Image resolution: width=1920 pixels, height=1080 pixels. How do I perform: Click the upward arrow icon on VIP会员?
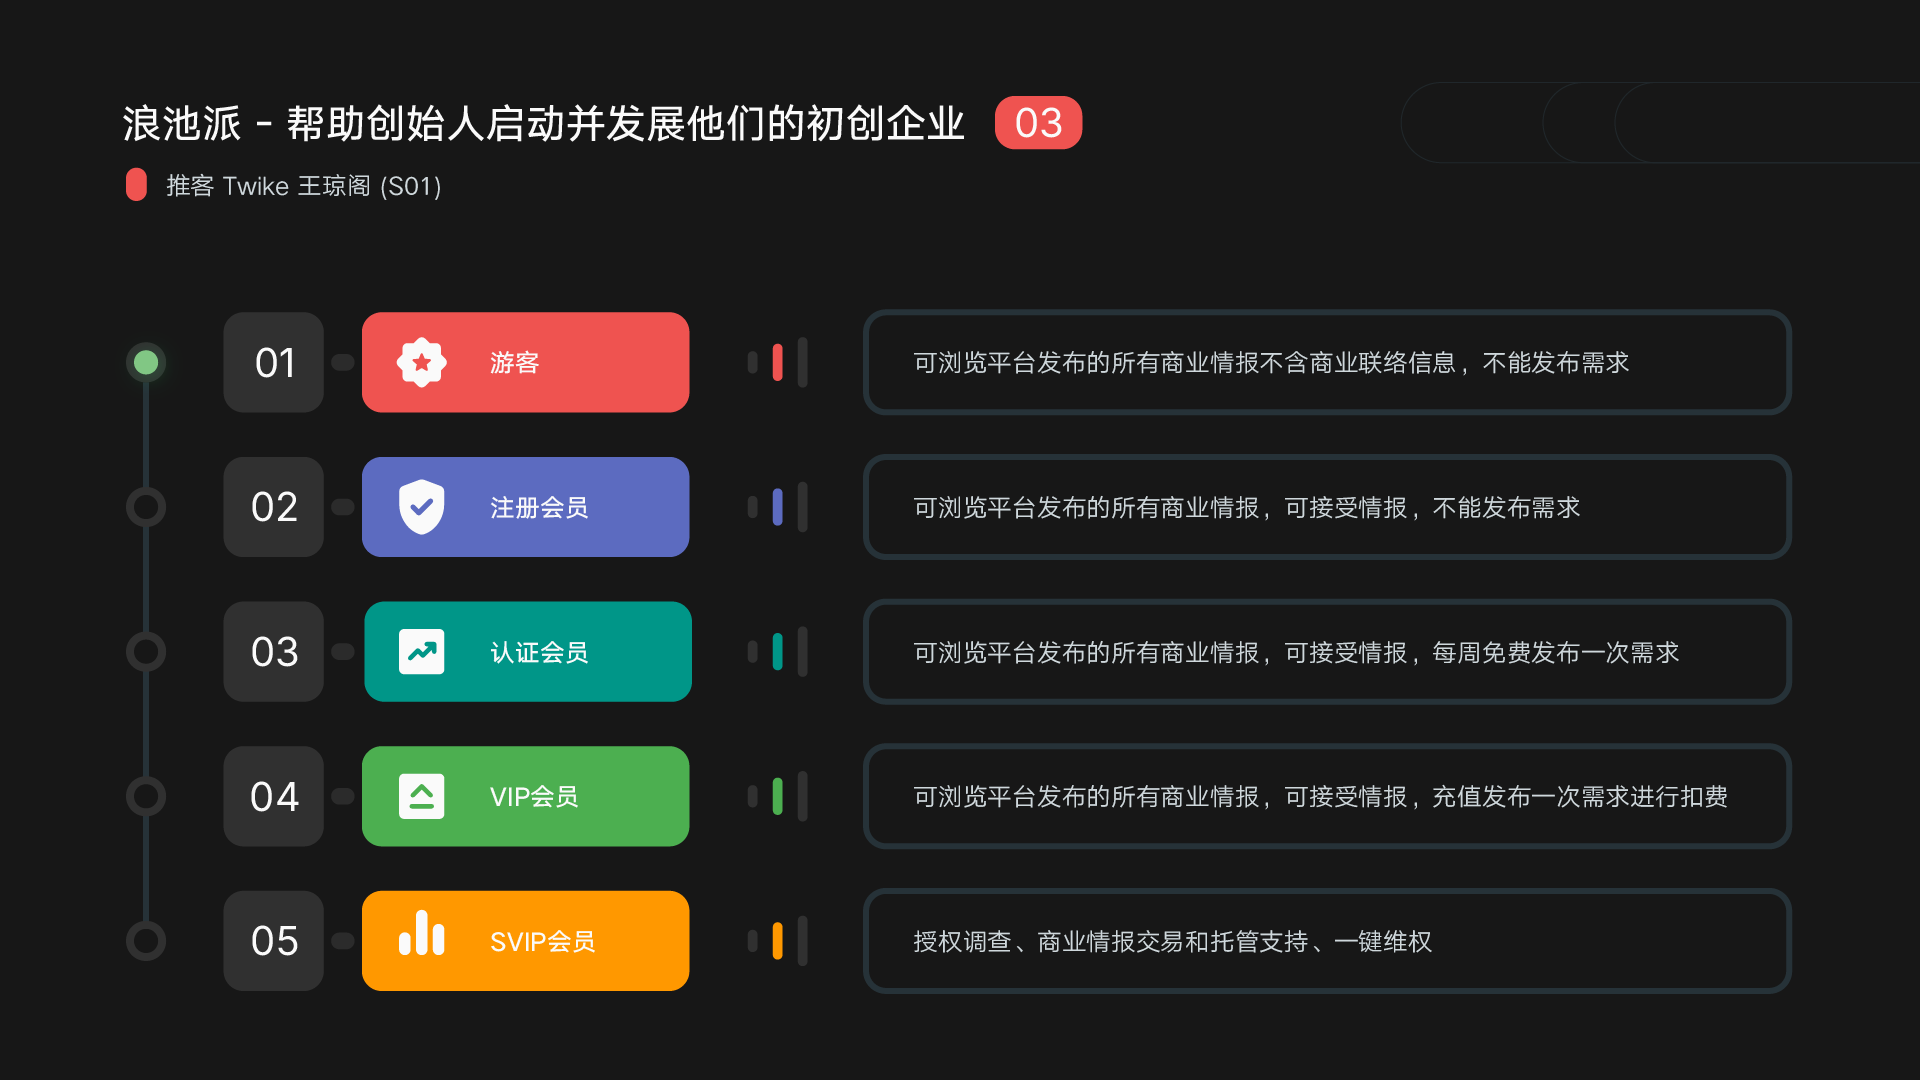pos(422,796)
